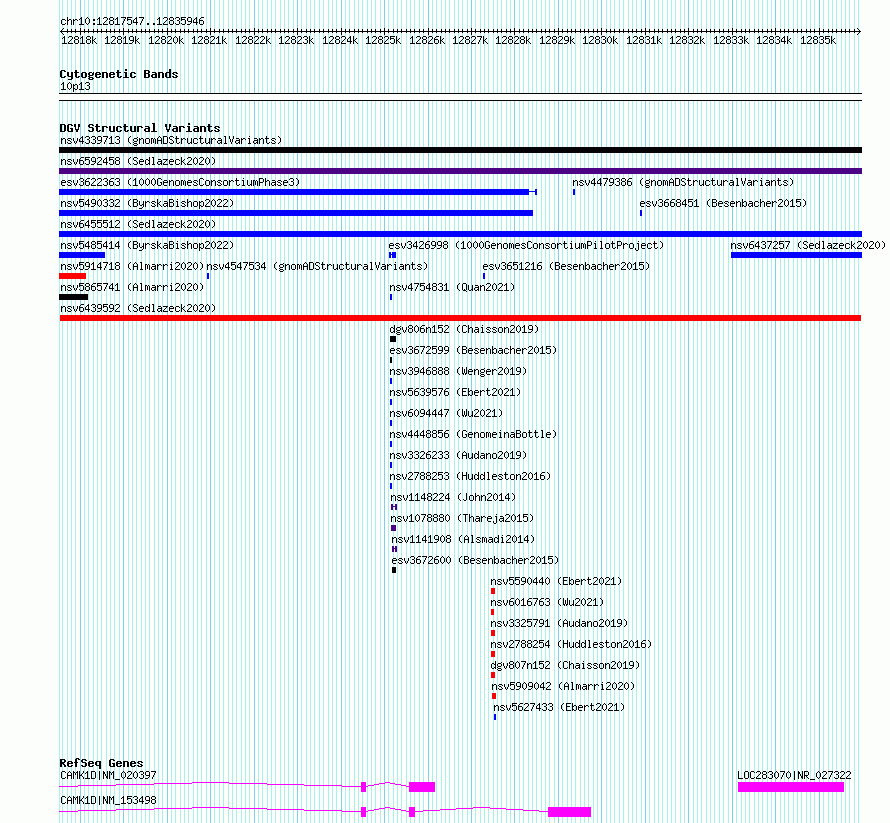The width and height of the screenshot is (890, 823).
Task: Open nsv5490332 (ByrskaBishop2022) variant label
Action: coord(147,203)
